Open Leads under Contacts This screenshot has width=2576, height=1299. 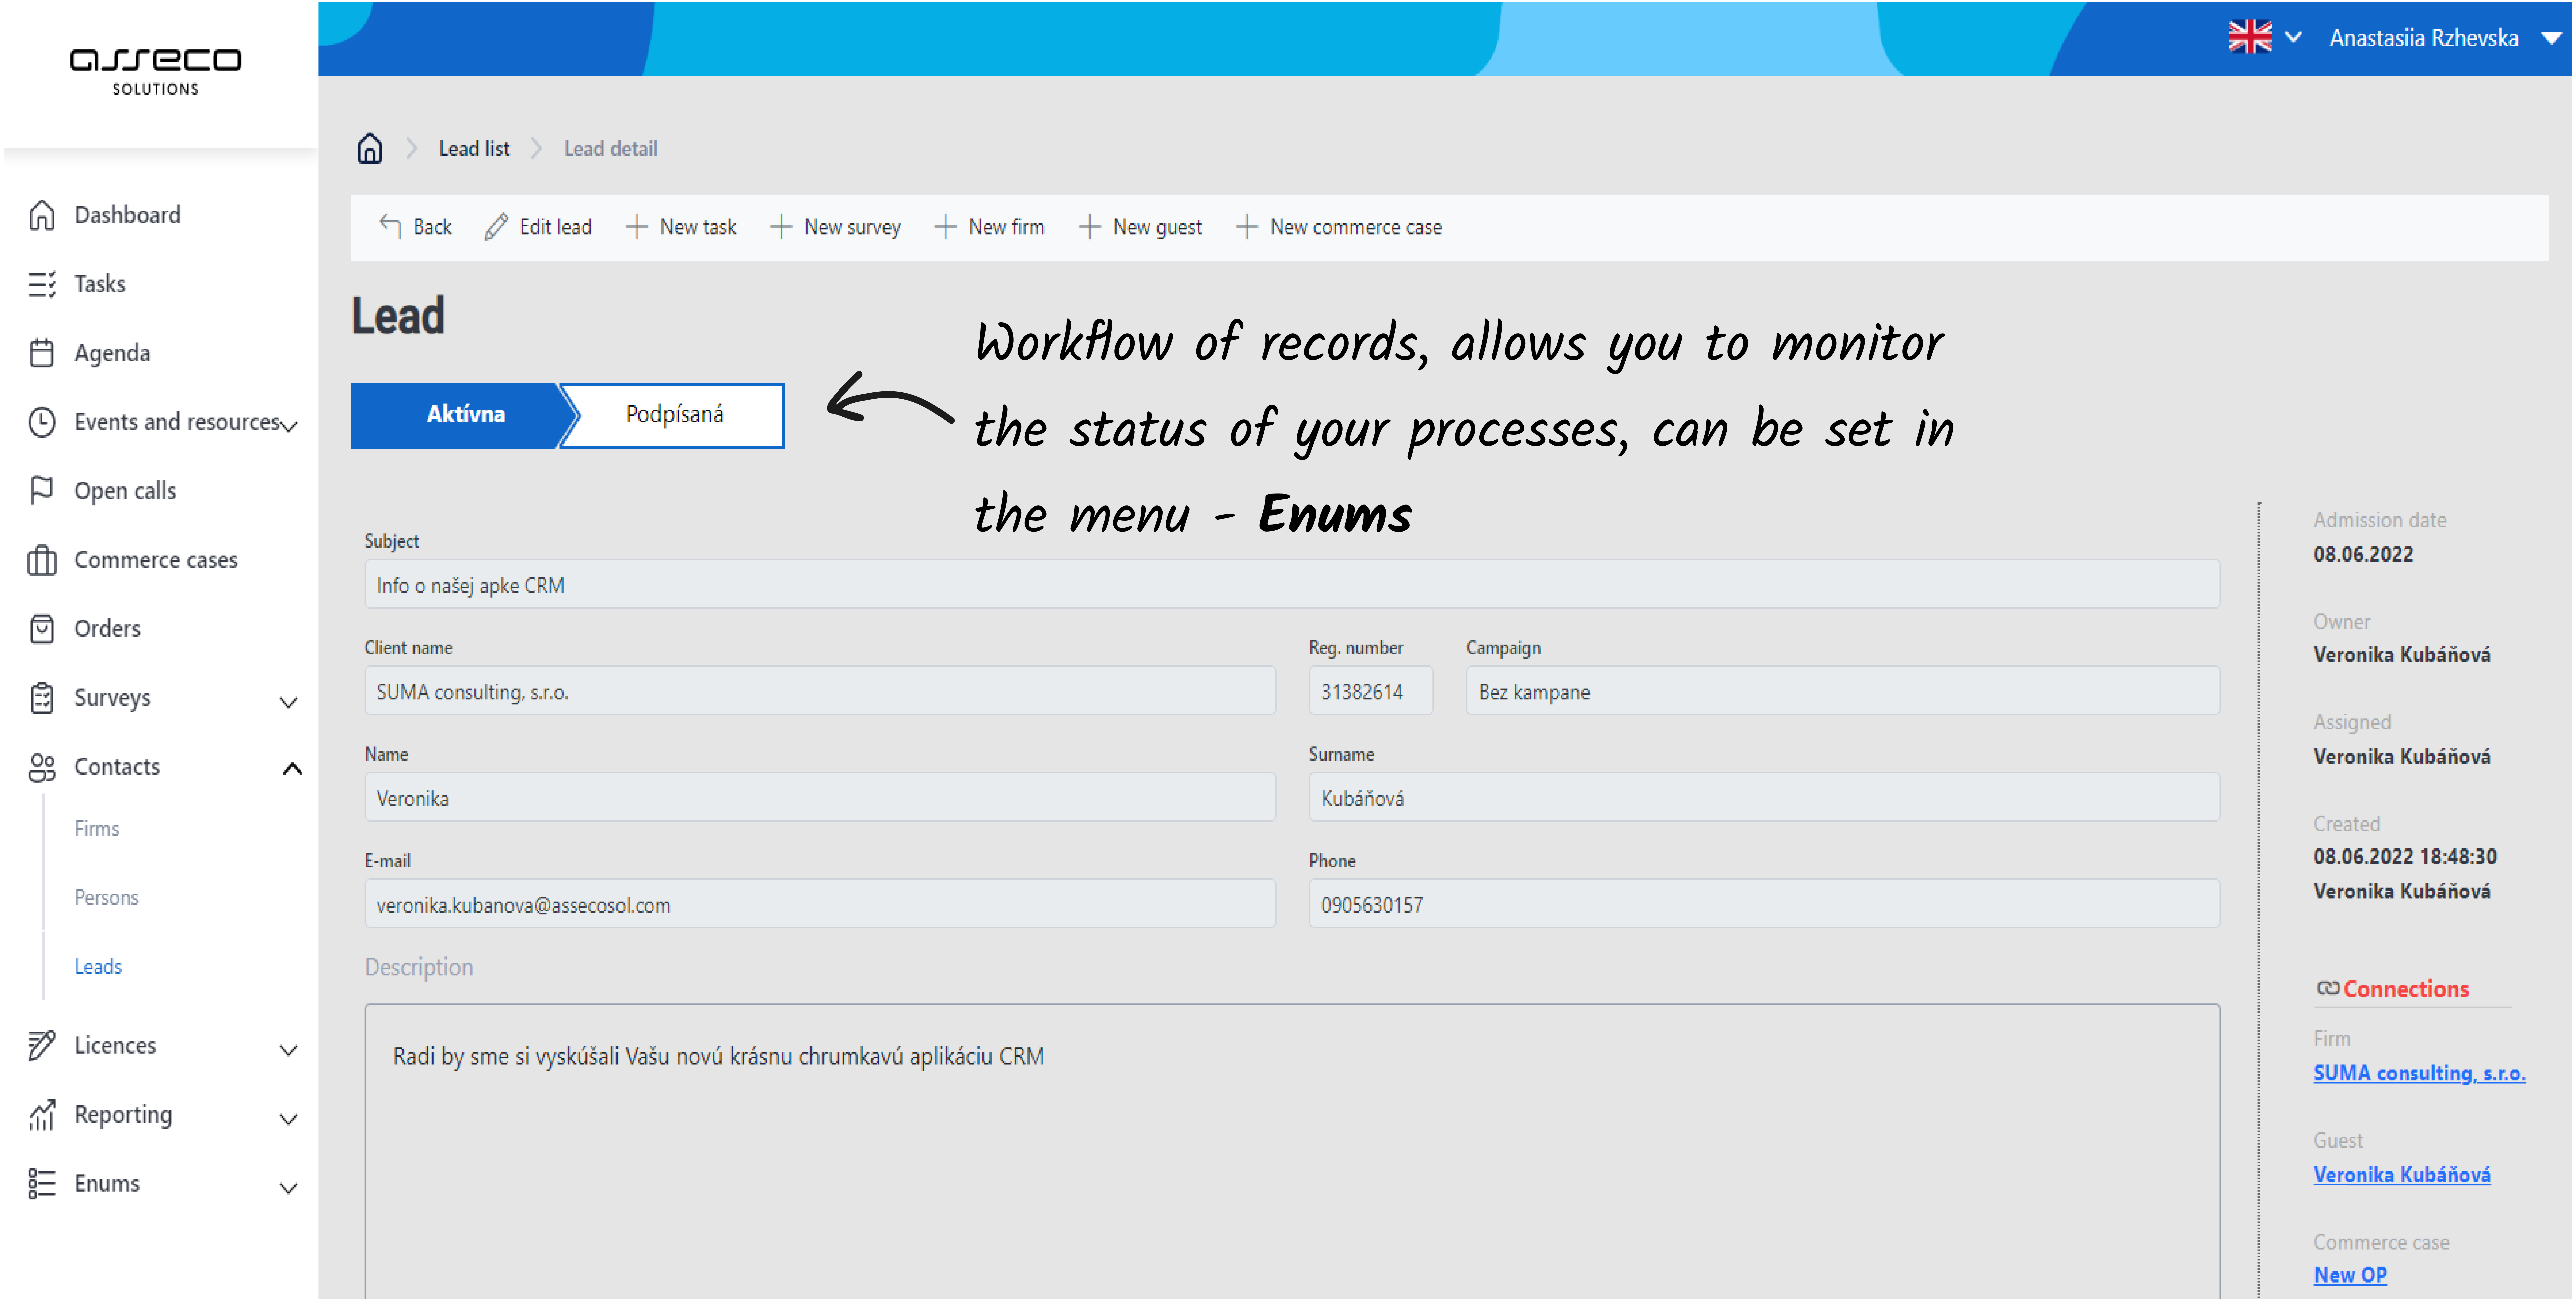(x=98, y=967)
